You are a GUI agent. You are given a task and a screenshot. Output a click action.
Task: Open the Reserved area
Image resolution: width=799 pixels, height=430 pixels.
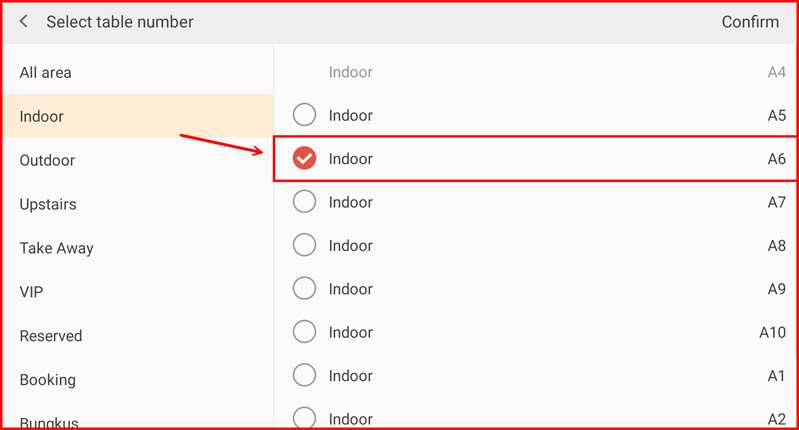(x=51, y=337)
